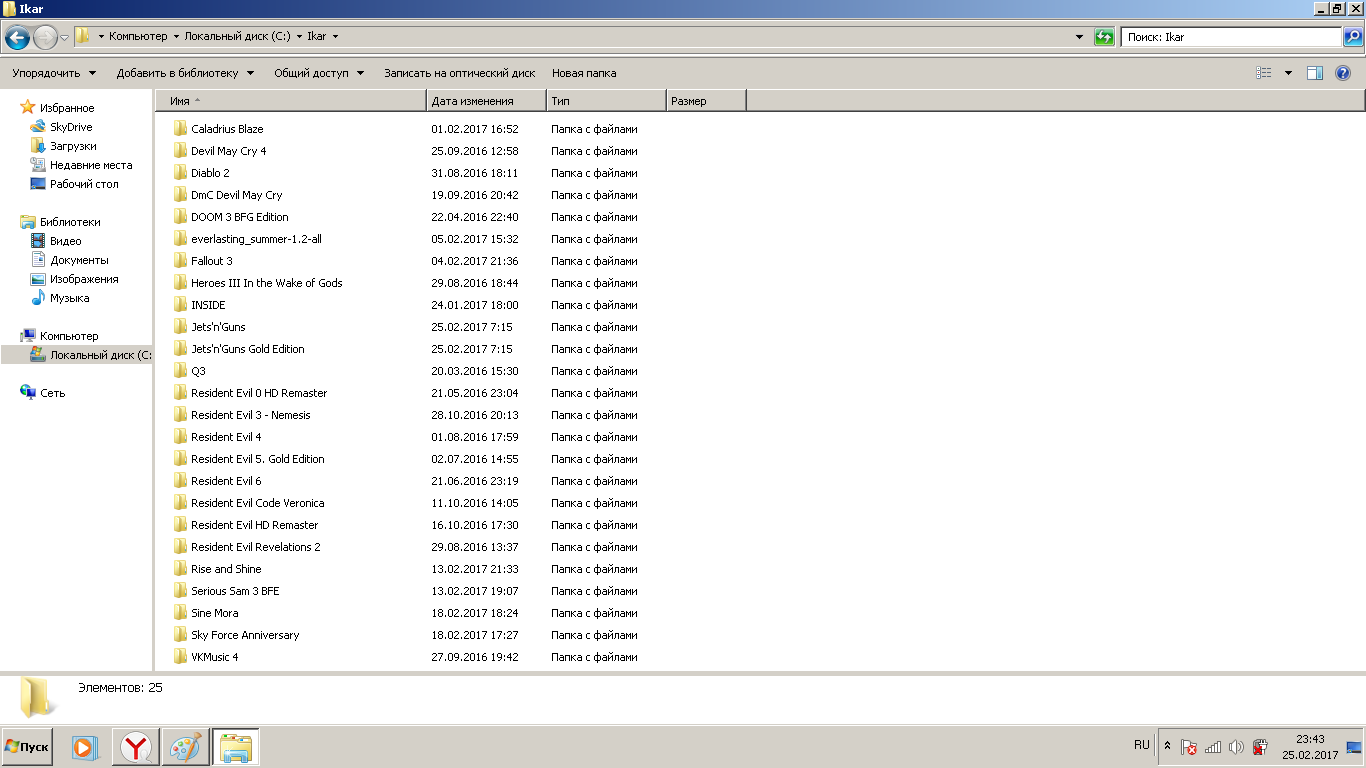1366x768 pixels.
Task: Click the RU language indicator
Action: pyautogui.click(x=1142, y=745)
